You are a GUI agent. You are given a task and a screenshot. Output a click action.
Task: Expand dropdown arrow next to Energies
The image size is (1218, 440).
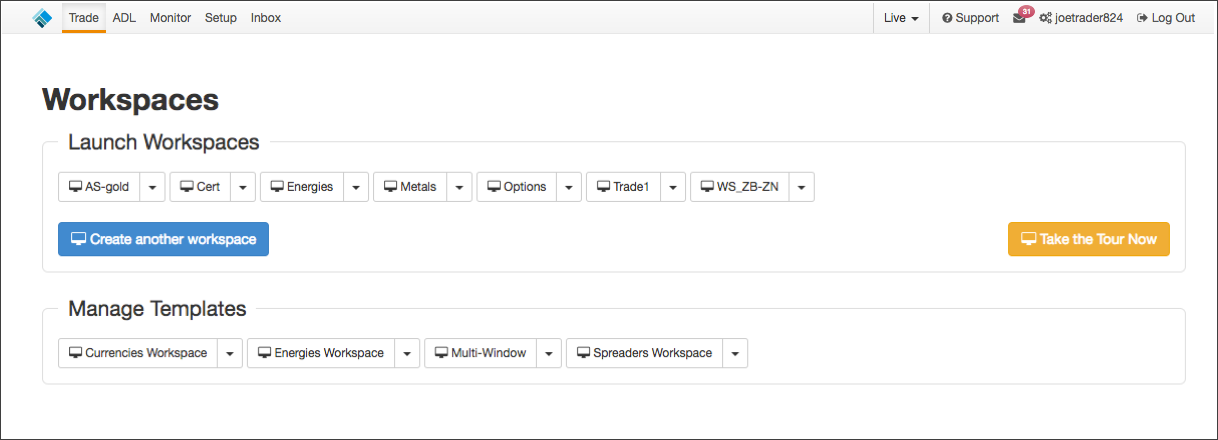[356, 187]
